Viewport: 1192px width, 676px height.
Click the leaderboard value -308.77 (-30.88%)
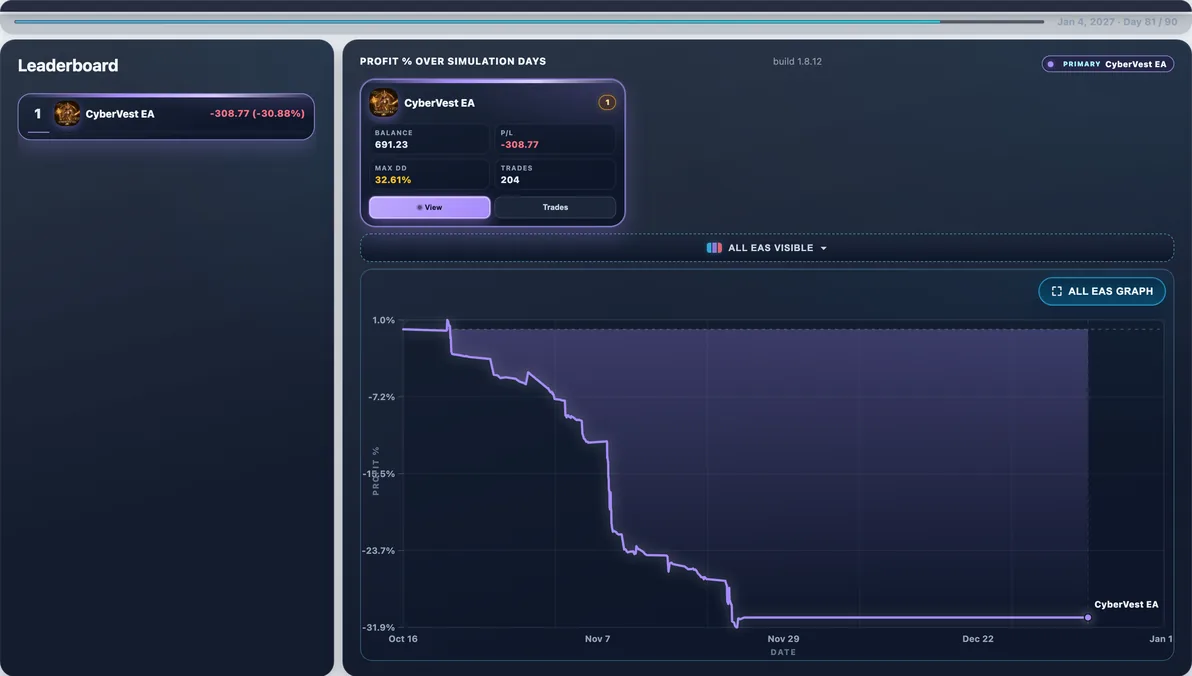coord(257,113)
